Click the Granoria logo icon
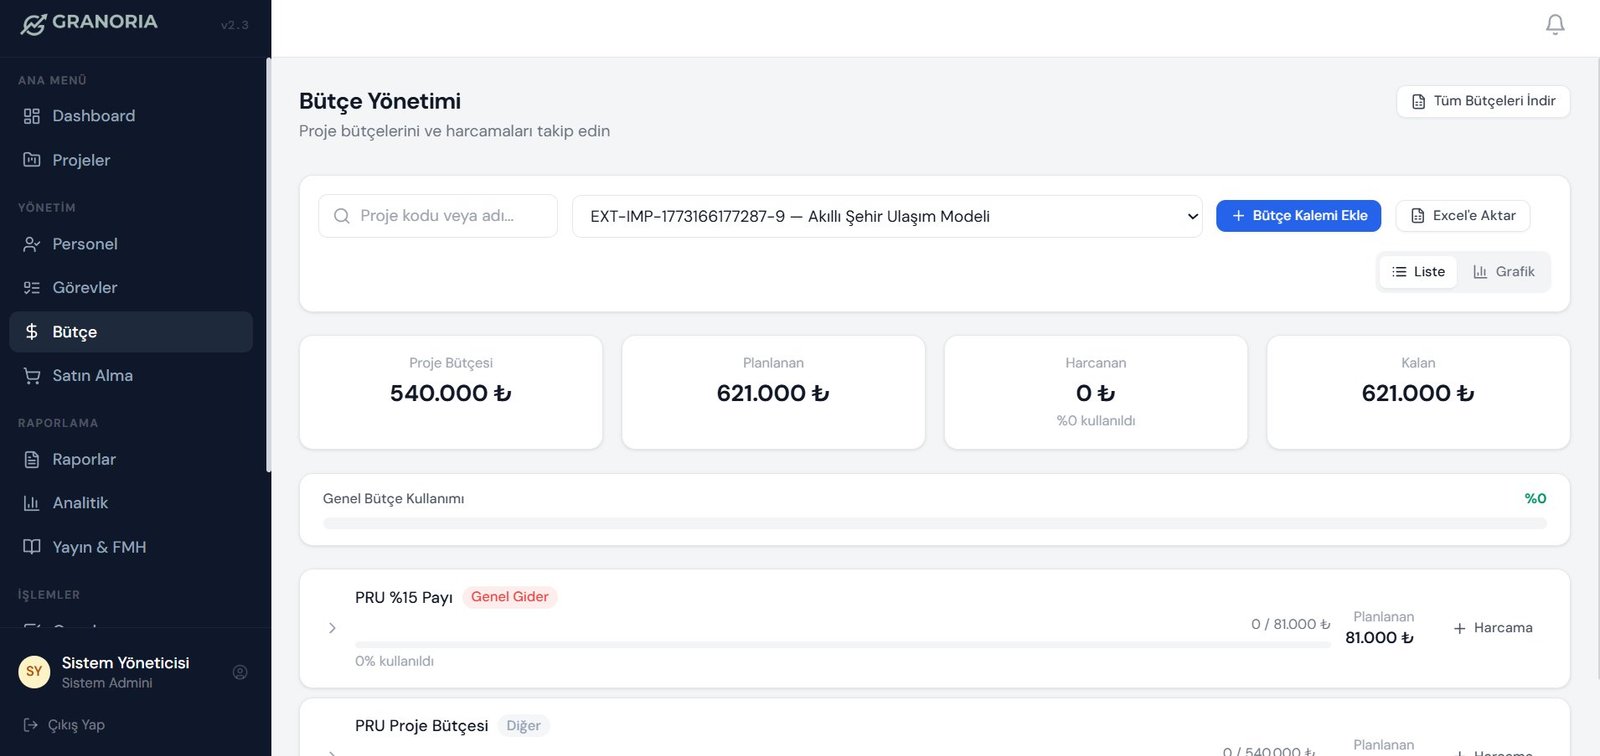Image resolution: width=1600 pixels, height=756 pixels. coord(34,24)
